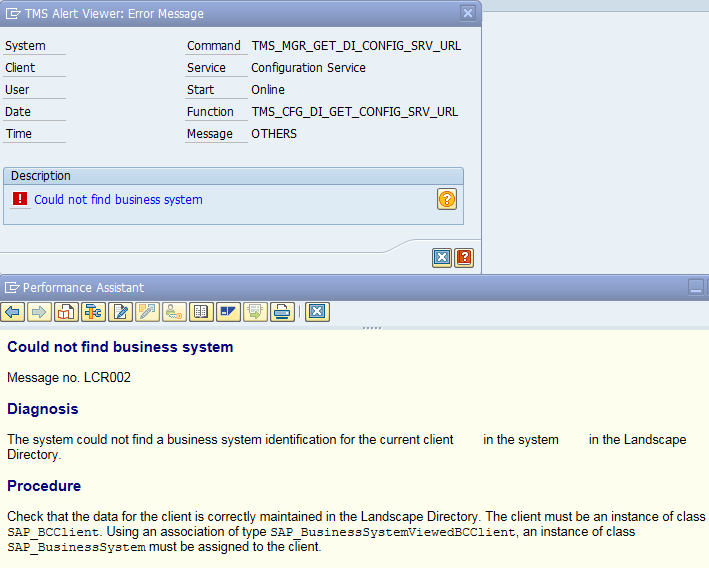Minimize the Performance Assistant window
This screenshot has width=709, height=568.
pos(696,287)
